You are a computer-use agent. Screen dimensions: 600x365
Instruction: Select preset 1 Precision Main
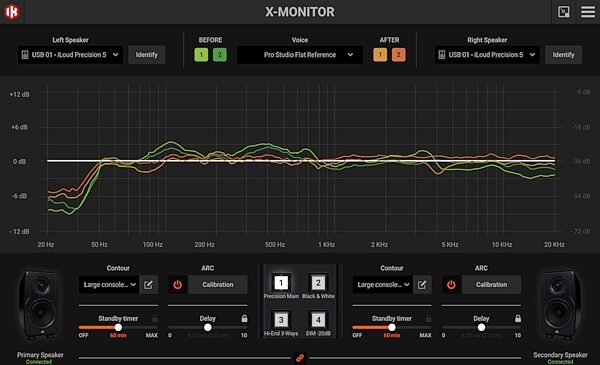pos(281,283)
